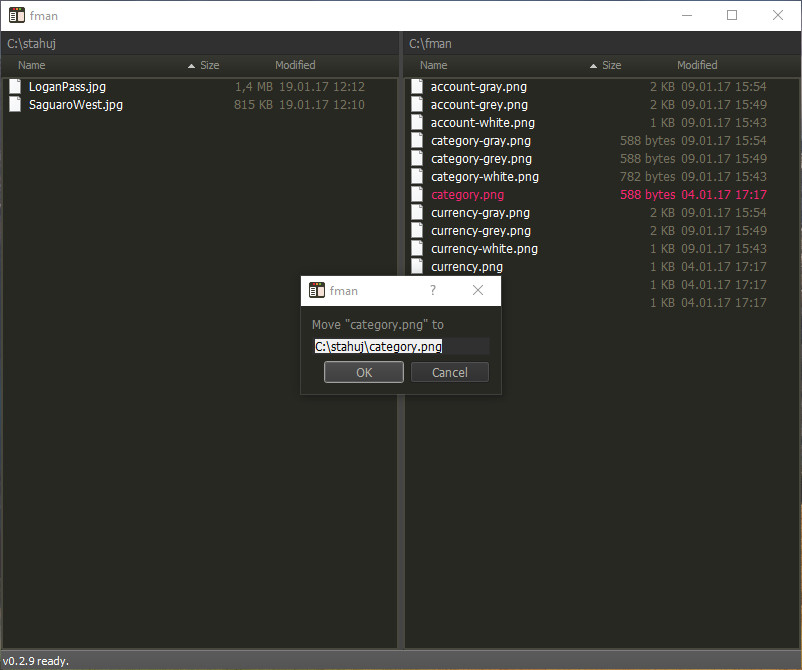Screen dimensions: 802x670
Task: Select currency-white.png file name
Action: 484,249
